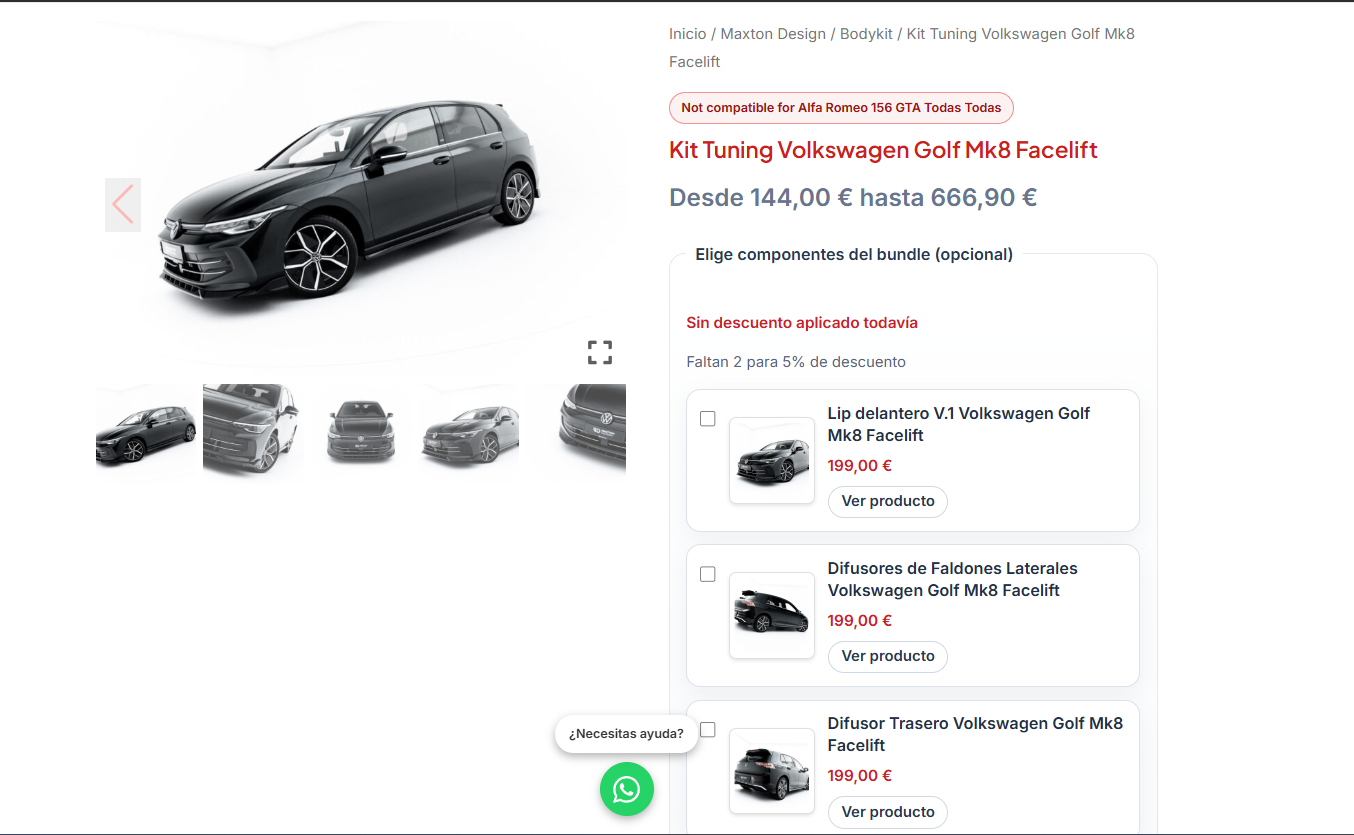Navigate to the Bodykit category
The width and height of the screenshot is (1354, 835).
866,33
